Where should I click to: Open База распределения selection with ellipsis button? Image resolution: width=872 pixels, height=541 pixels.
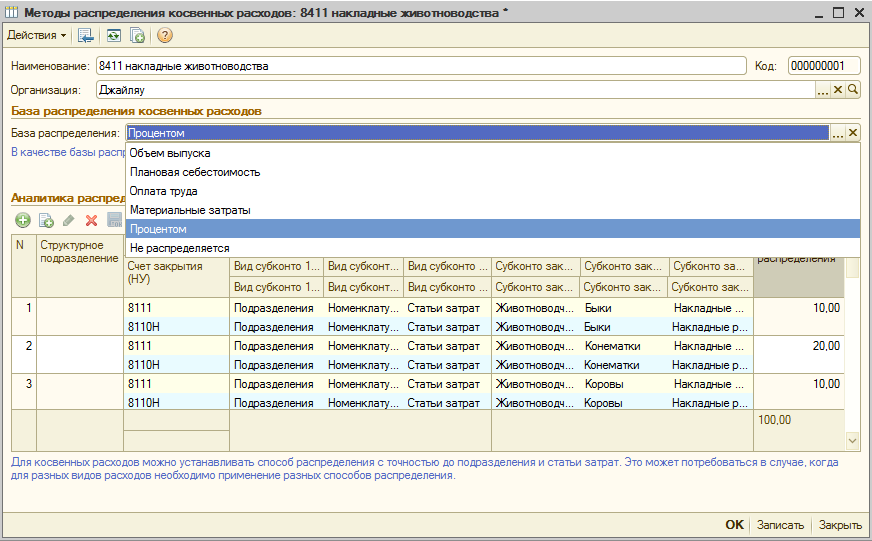click(837, 133)
